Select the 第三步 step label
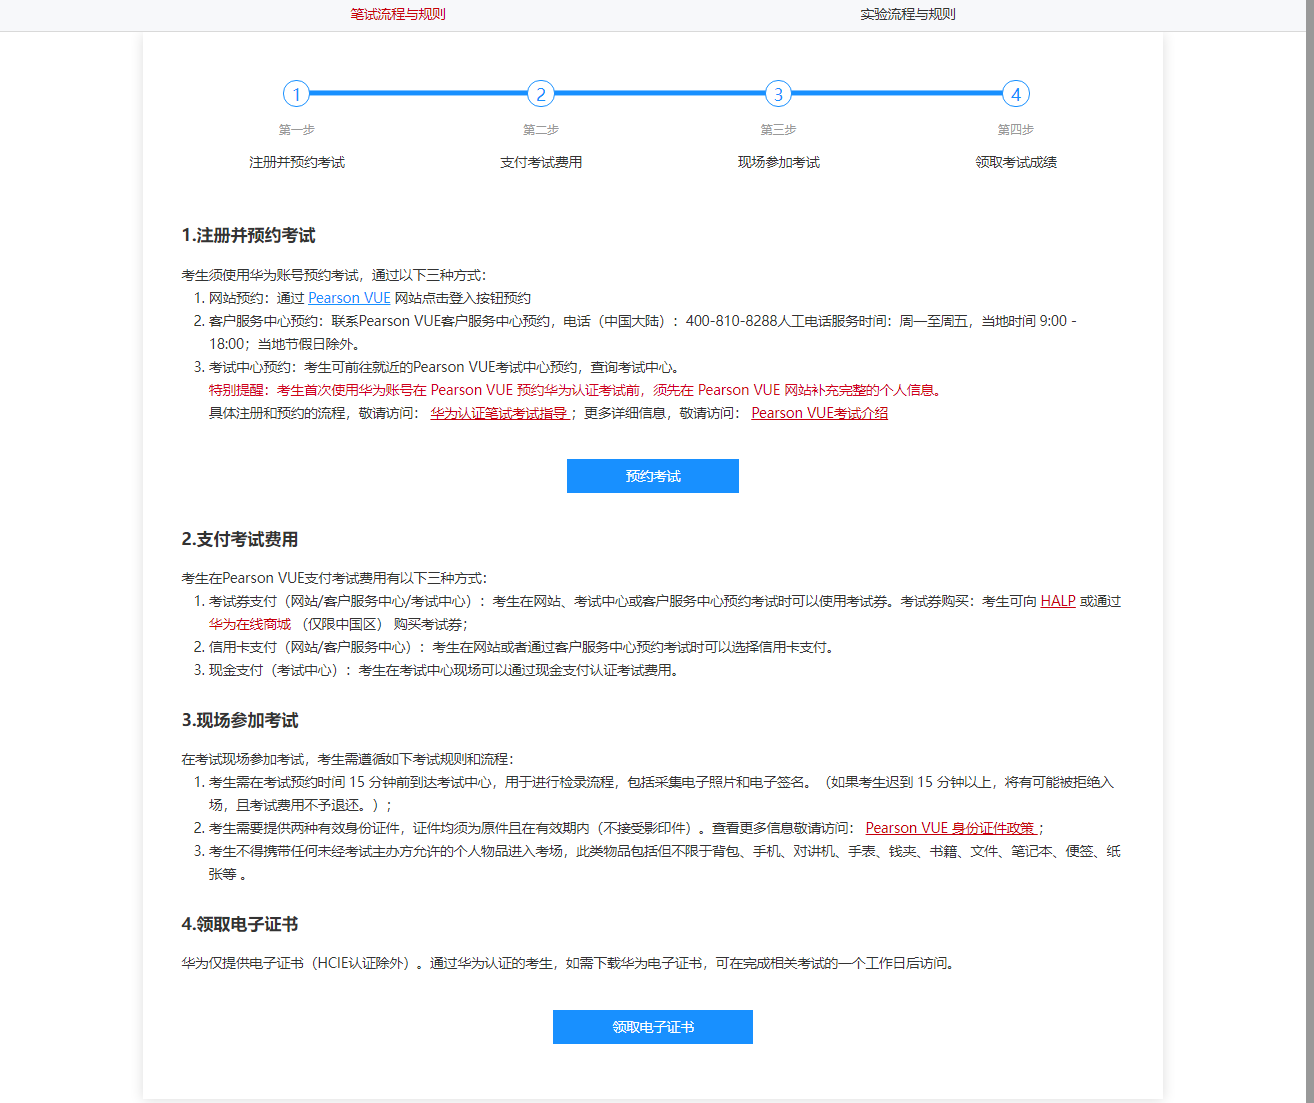The height and width of the screenshot is (1103, 1314). (x=778, y=129)
